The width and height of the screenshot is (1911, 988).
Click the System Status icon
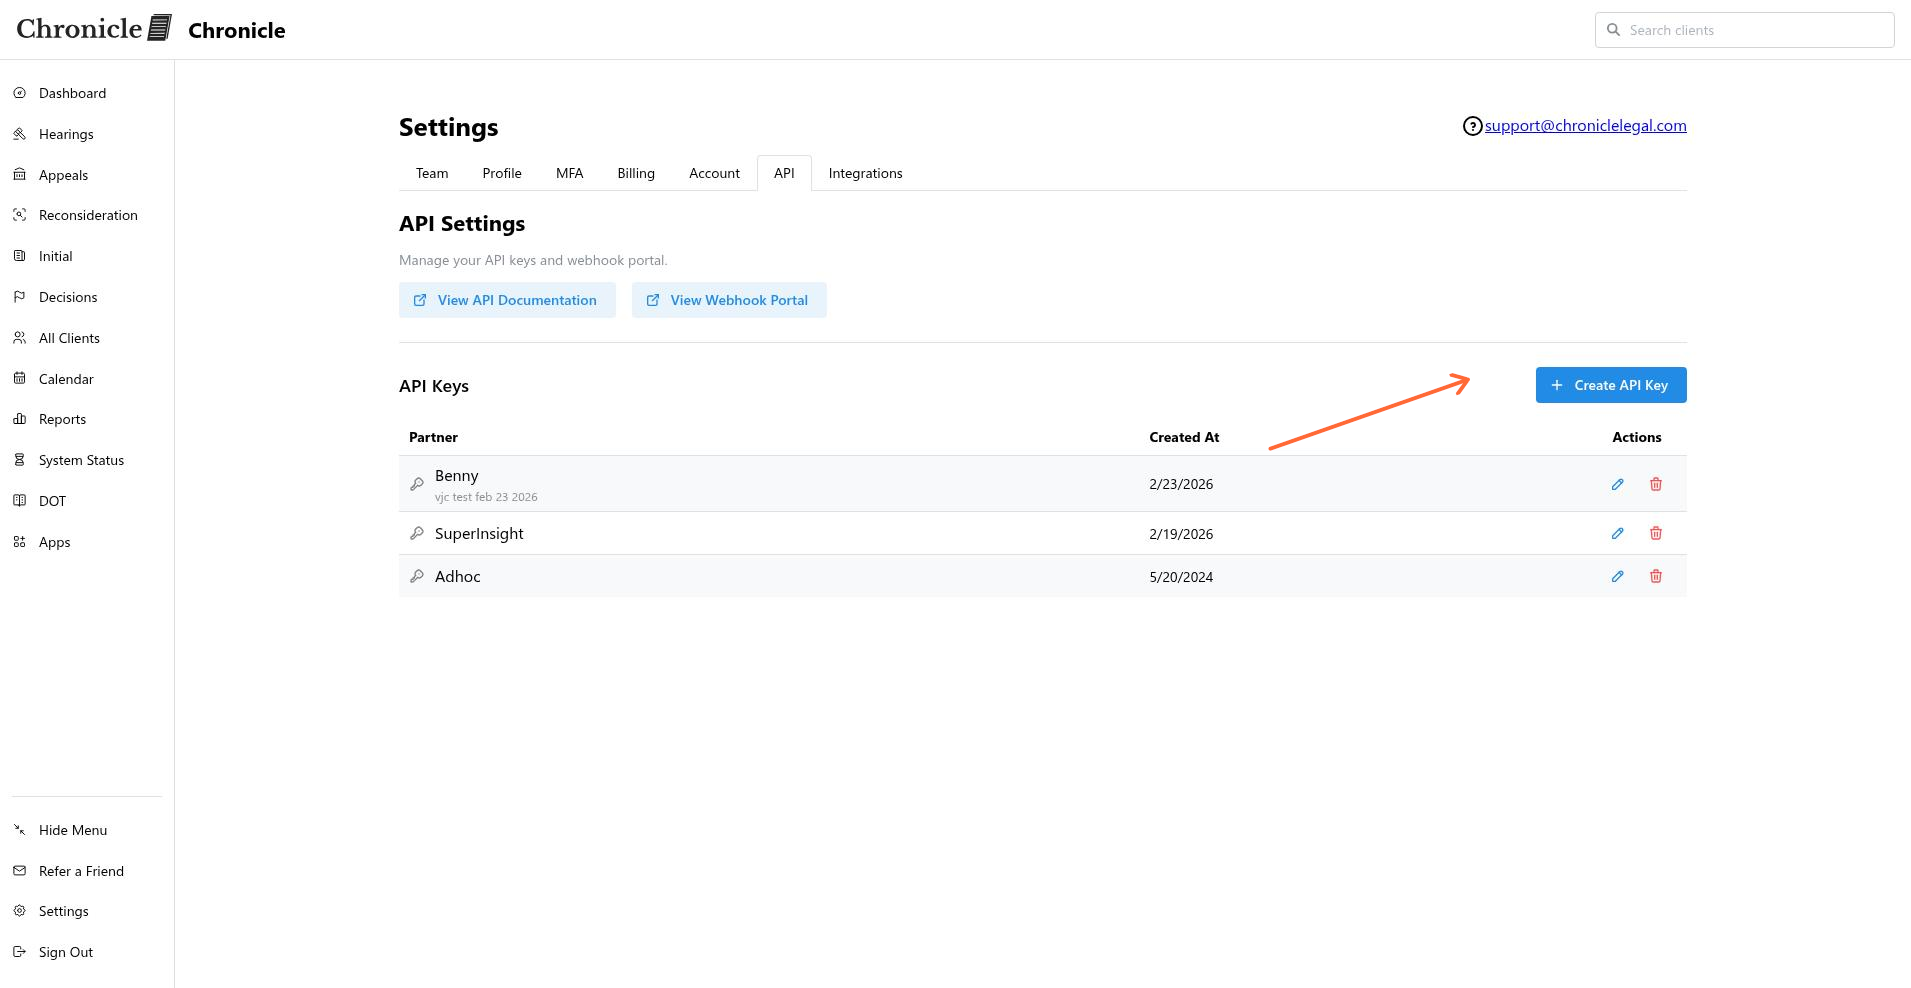click(19, 460)
